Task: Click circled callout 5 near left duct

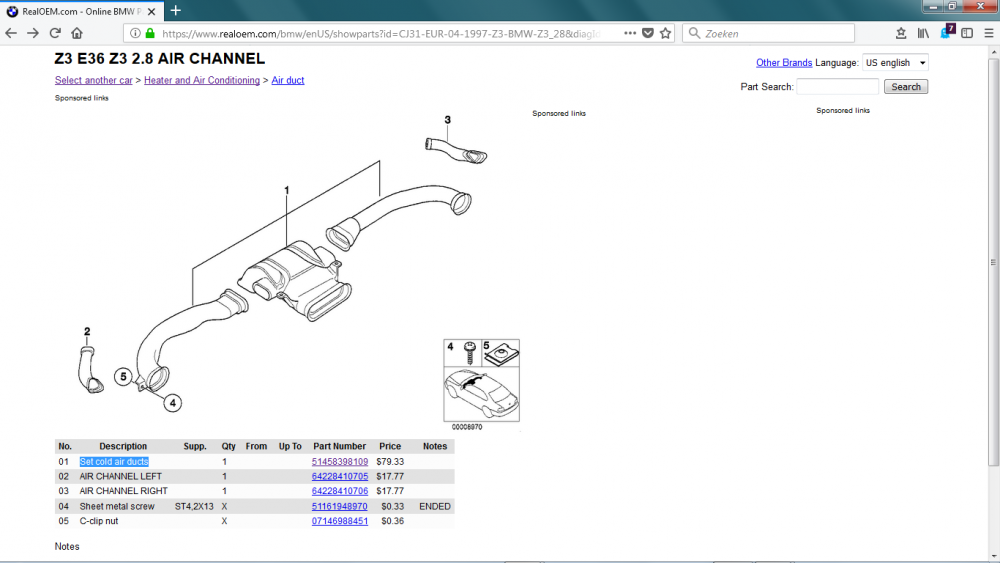Action: coord(123,377)
